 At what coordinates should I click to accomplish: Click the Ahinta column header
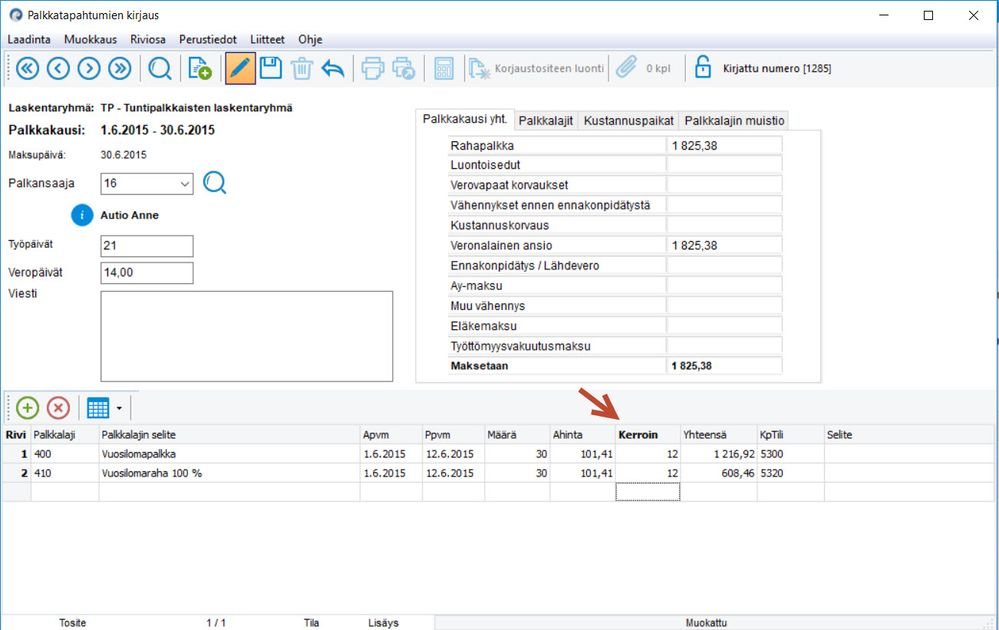(x=582, y=434)
